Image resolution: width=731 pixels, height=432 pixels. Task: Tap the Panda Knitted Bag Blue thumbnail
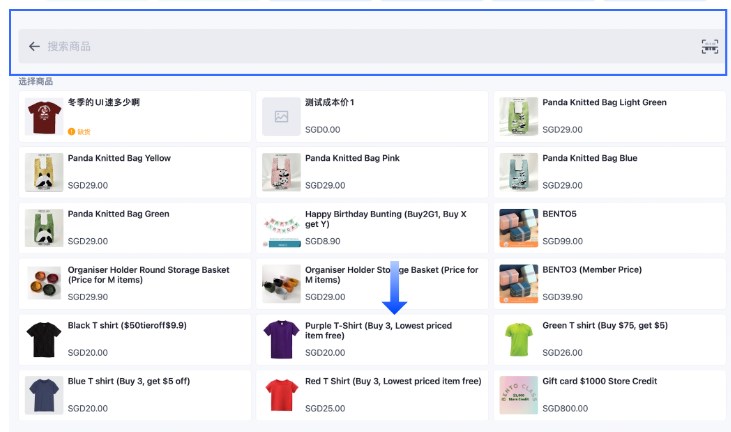(x=518, y=173)
